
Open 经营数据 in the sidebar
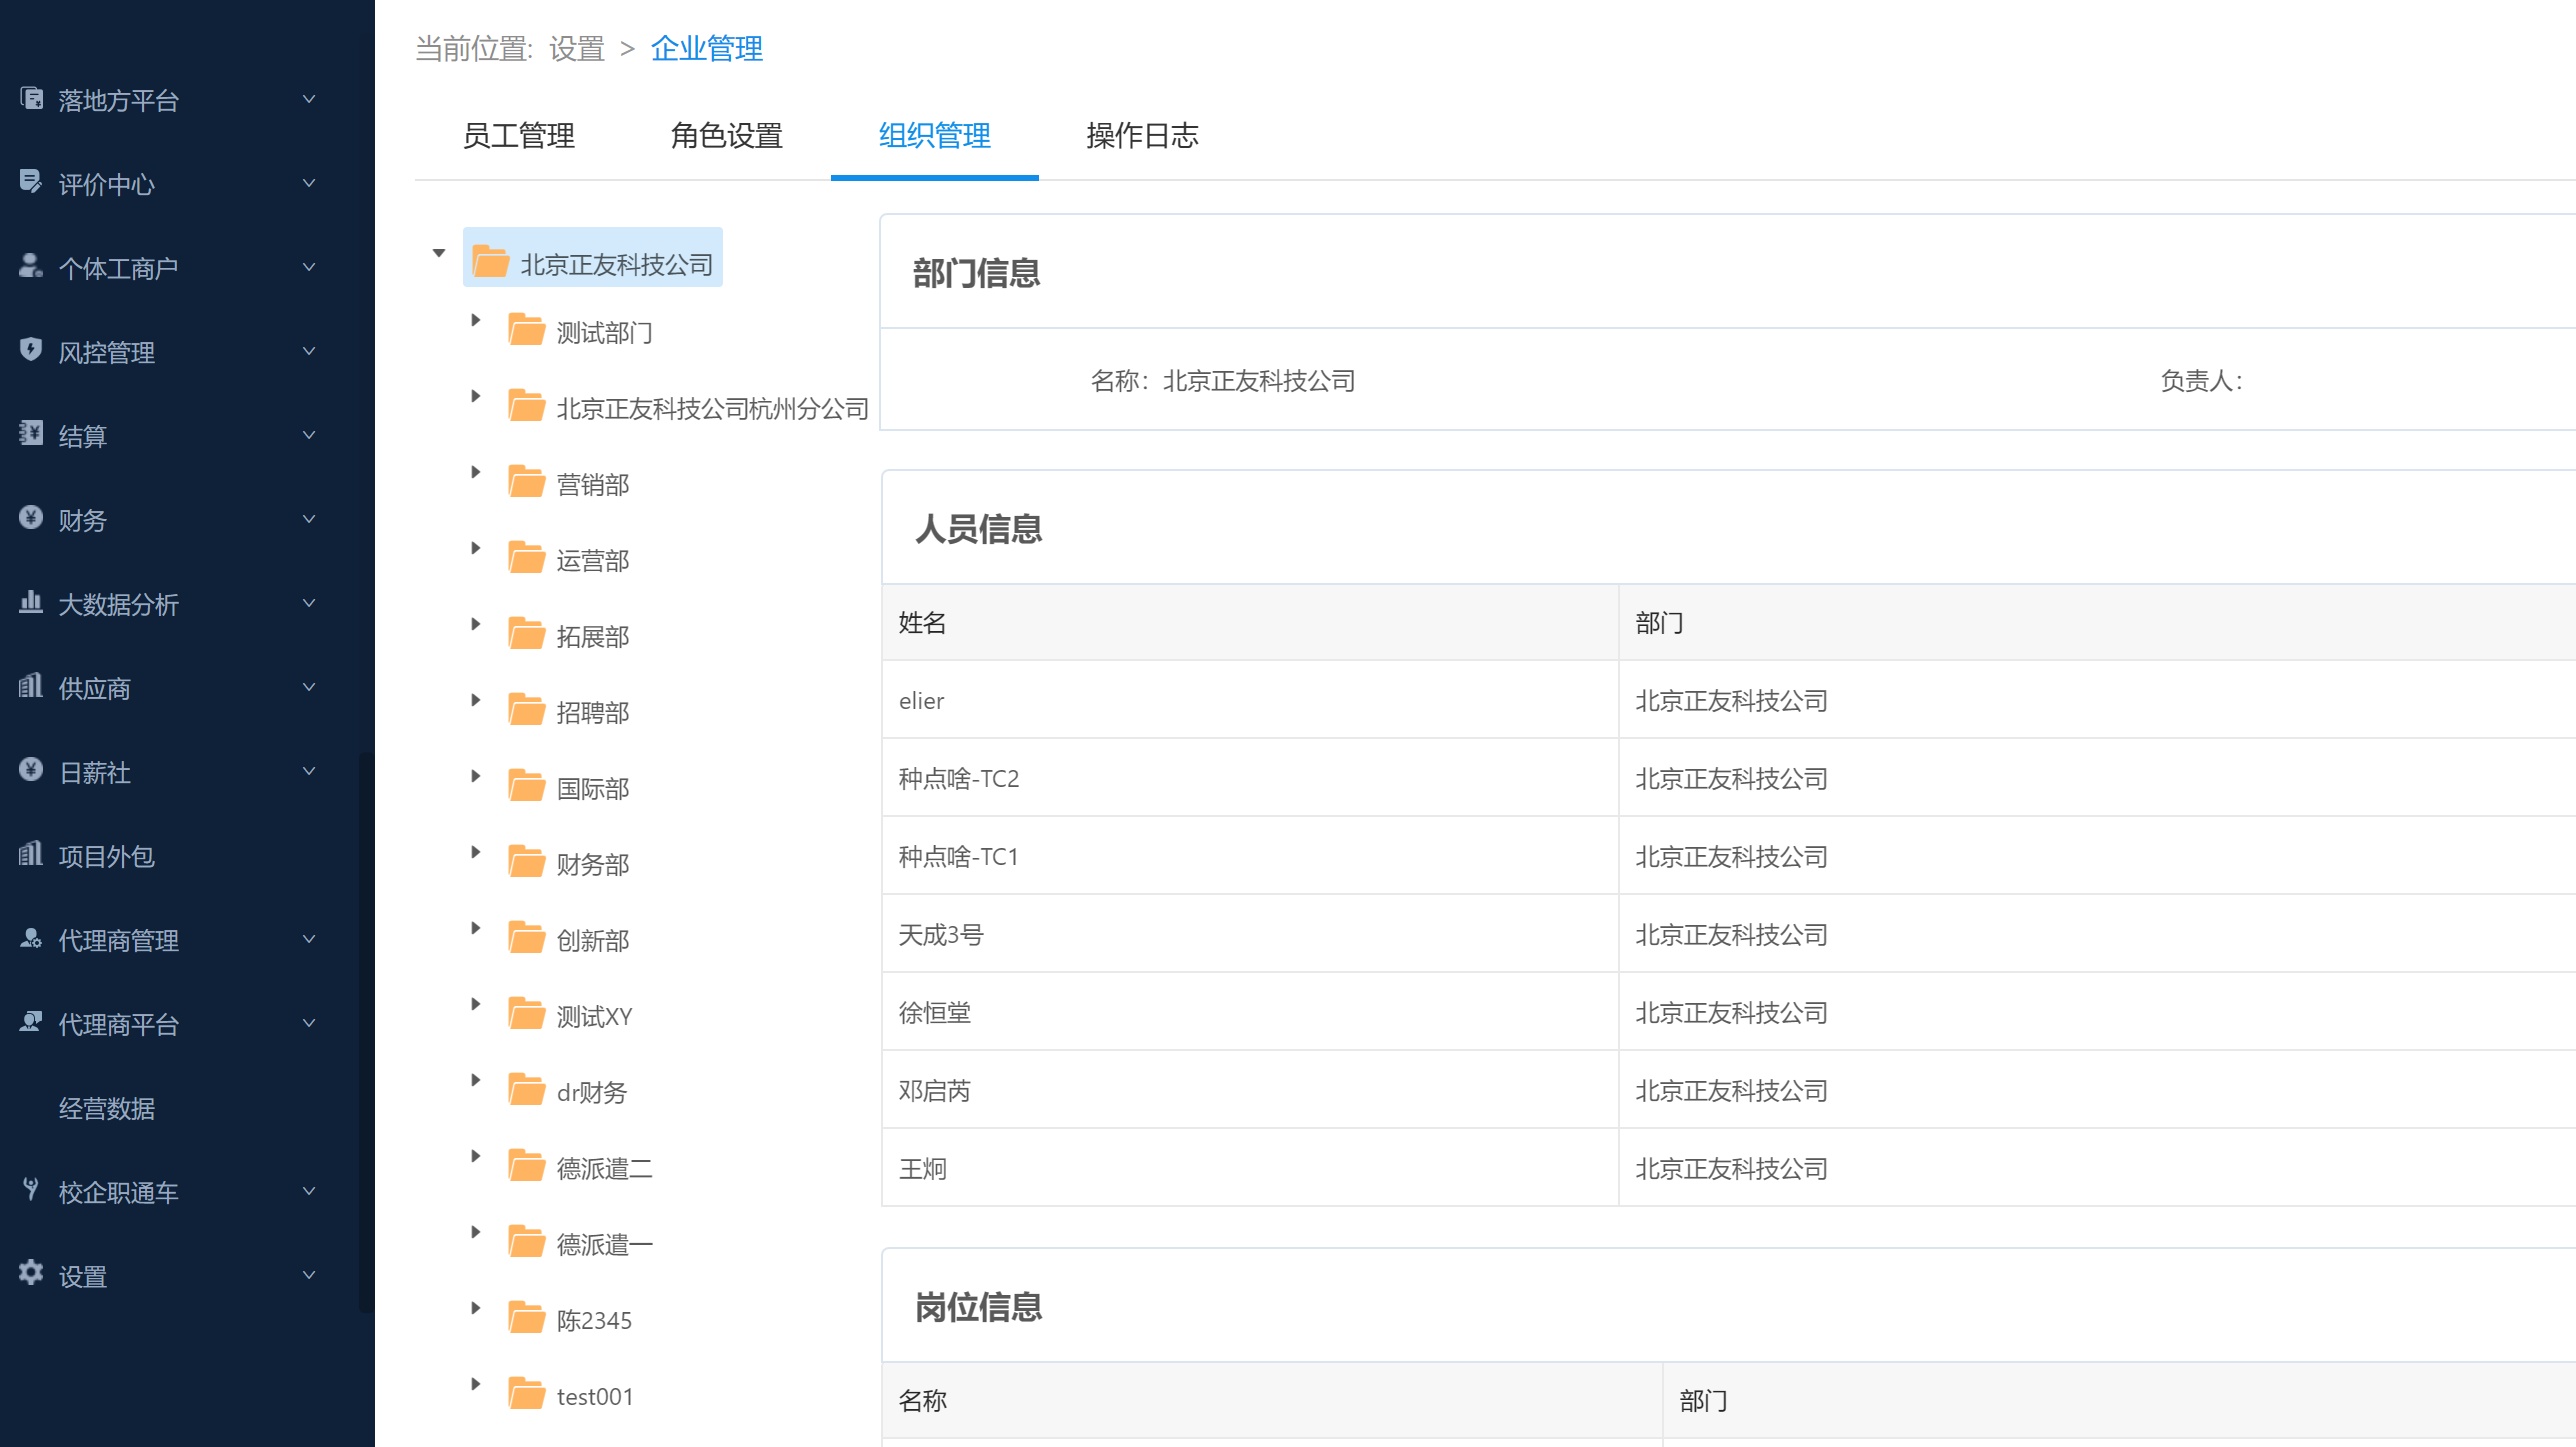click(x=107, y=1108)
